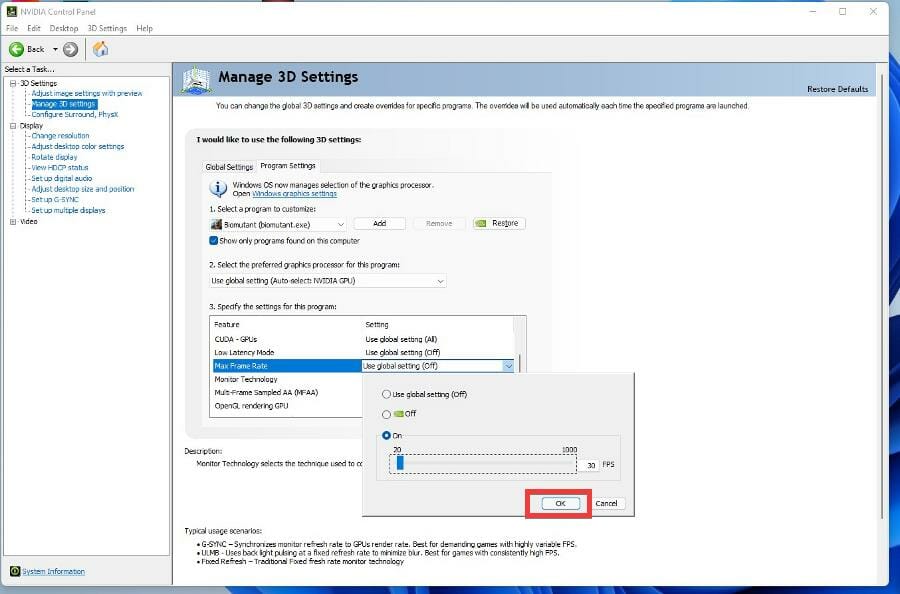
Task: Open the Help menu
Action: click(x=144, y=28)
